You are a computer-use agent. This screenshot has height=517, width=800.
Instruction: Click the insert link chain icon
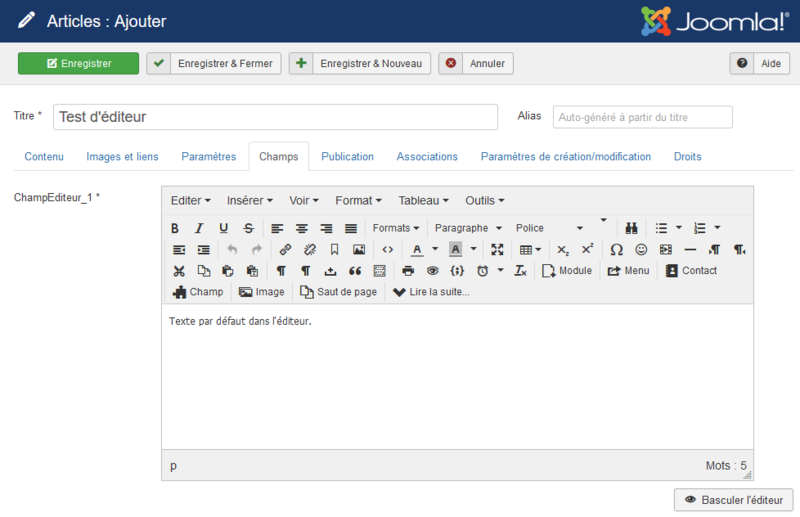pyautogui.click(x=285, y=249)
